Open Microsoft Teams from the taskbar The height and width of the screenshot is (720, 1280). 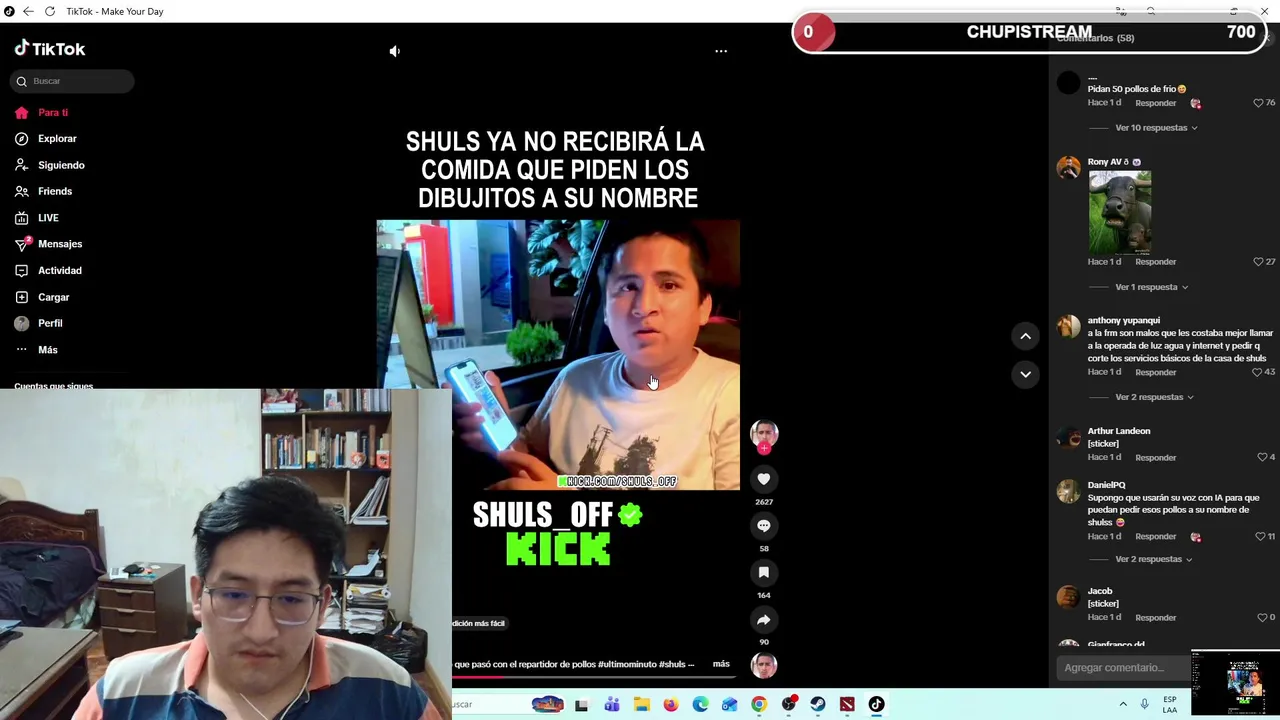tap(612, 704)
